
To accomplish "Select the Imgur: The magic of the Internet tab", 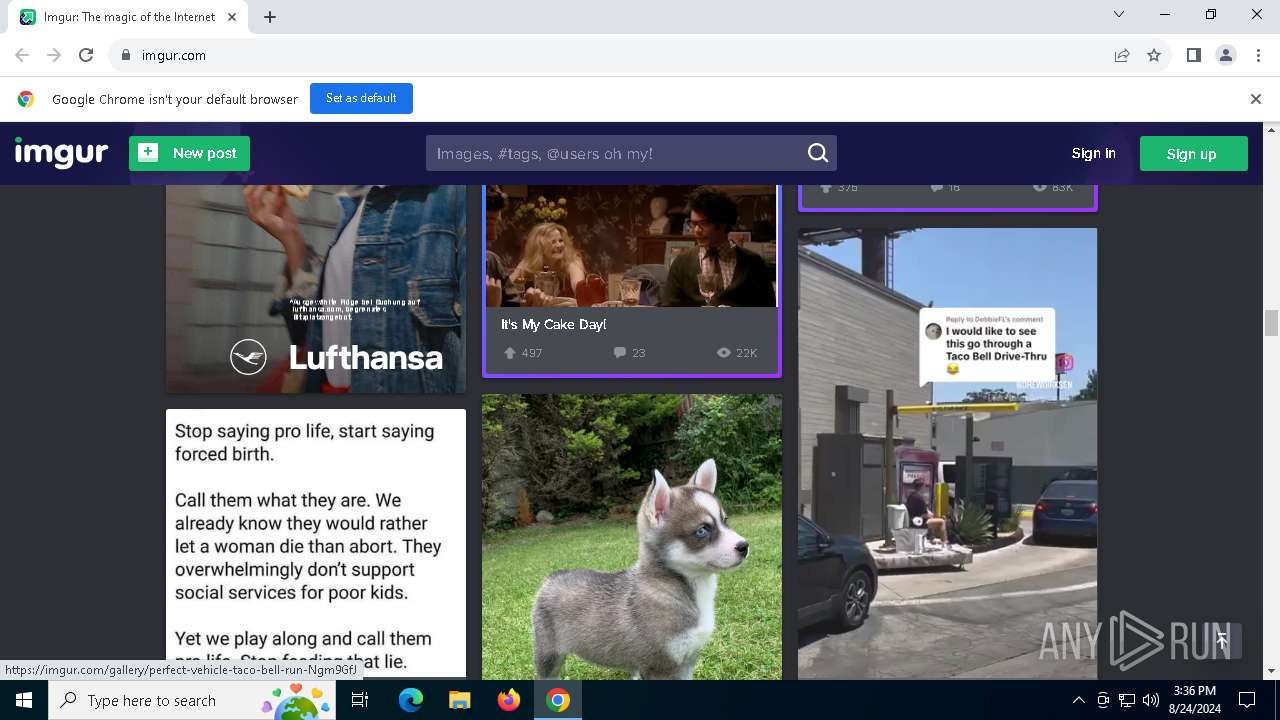I will [128, 17].
